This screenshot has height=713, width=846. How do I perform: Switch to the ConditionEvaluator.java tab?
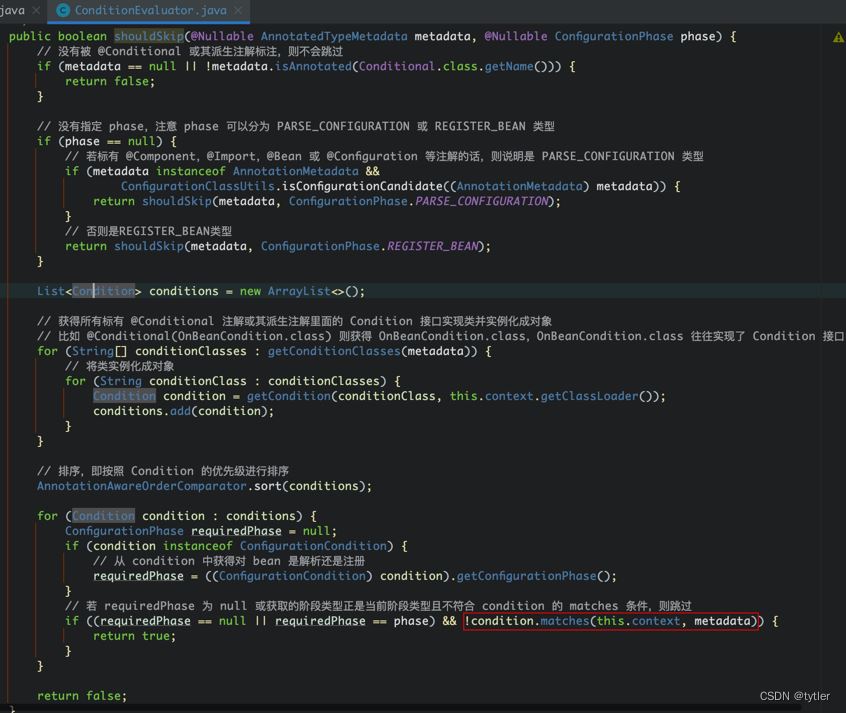[150, 10]
